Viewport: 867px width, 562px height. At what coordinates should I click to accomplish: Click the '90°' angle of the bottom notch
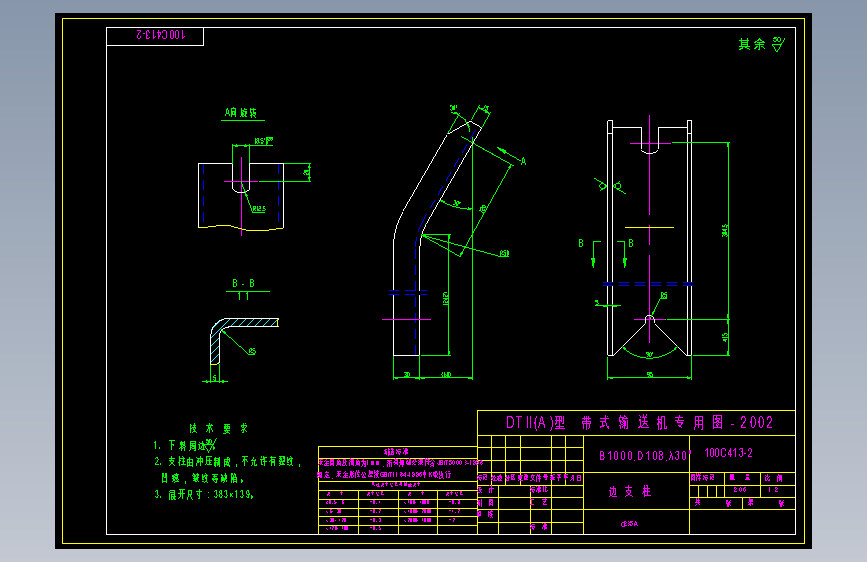(650, 355)
